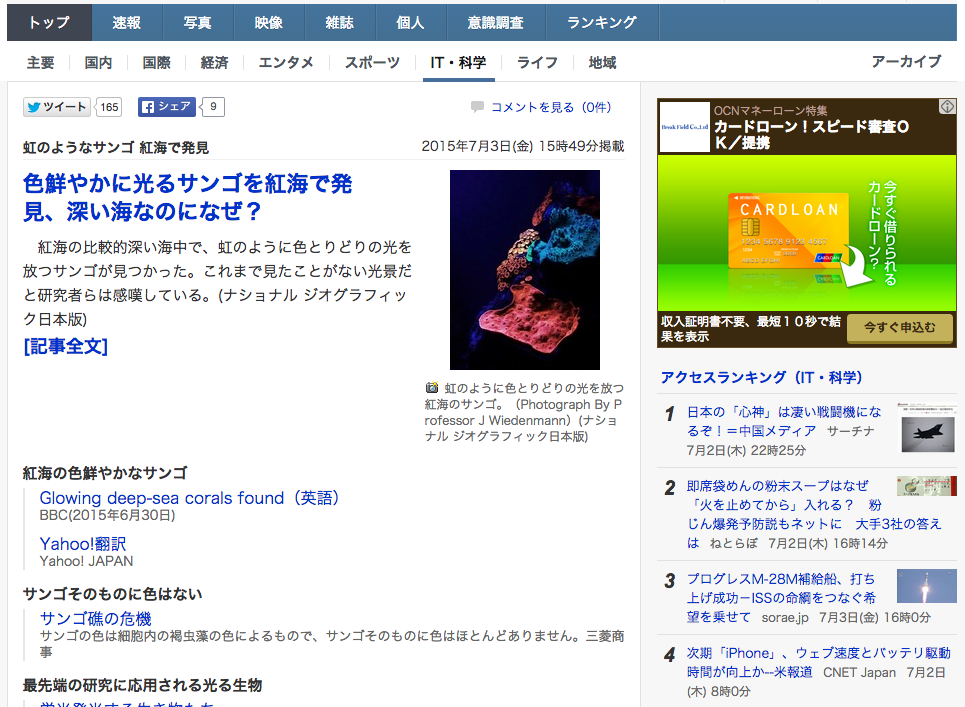Read the full article via 記事全文
Screen dimensions: 965x707
pyautogui.click(x=65, y=346)
